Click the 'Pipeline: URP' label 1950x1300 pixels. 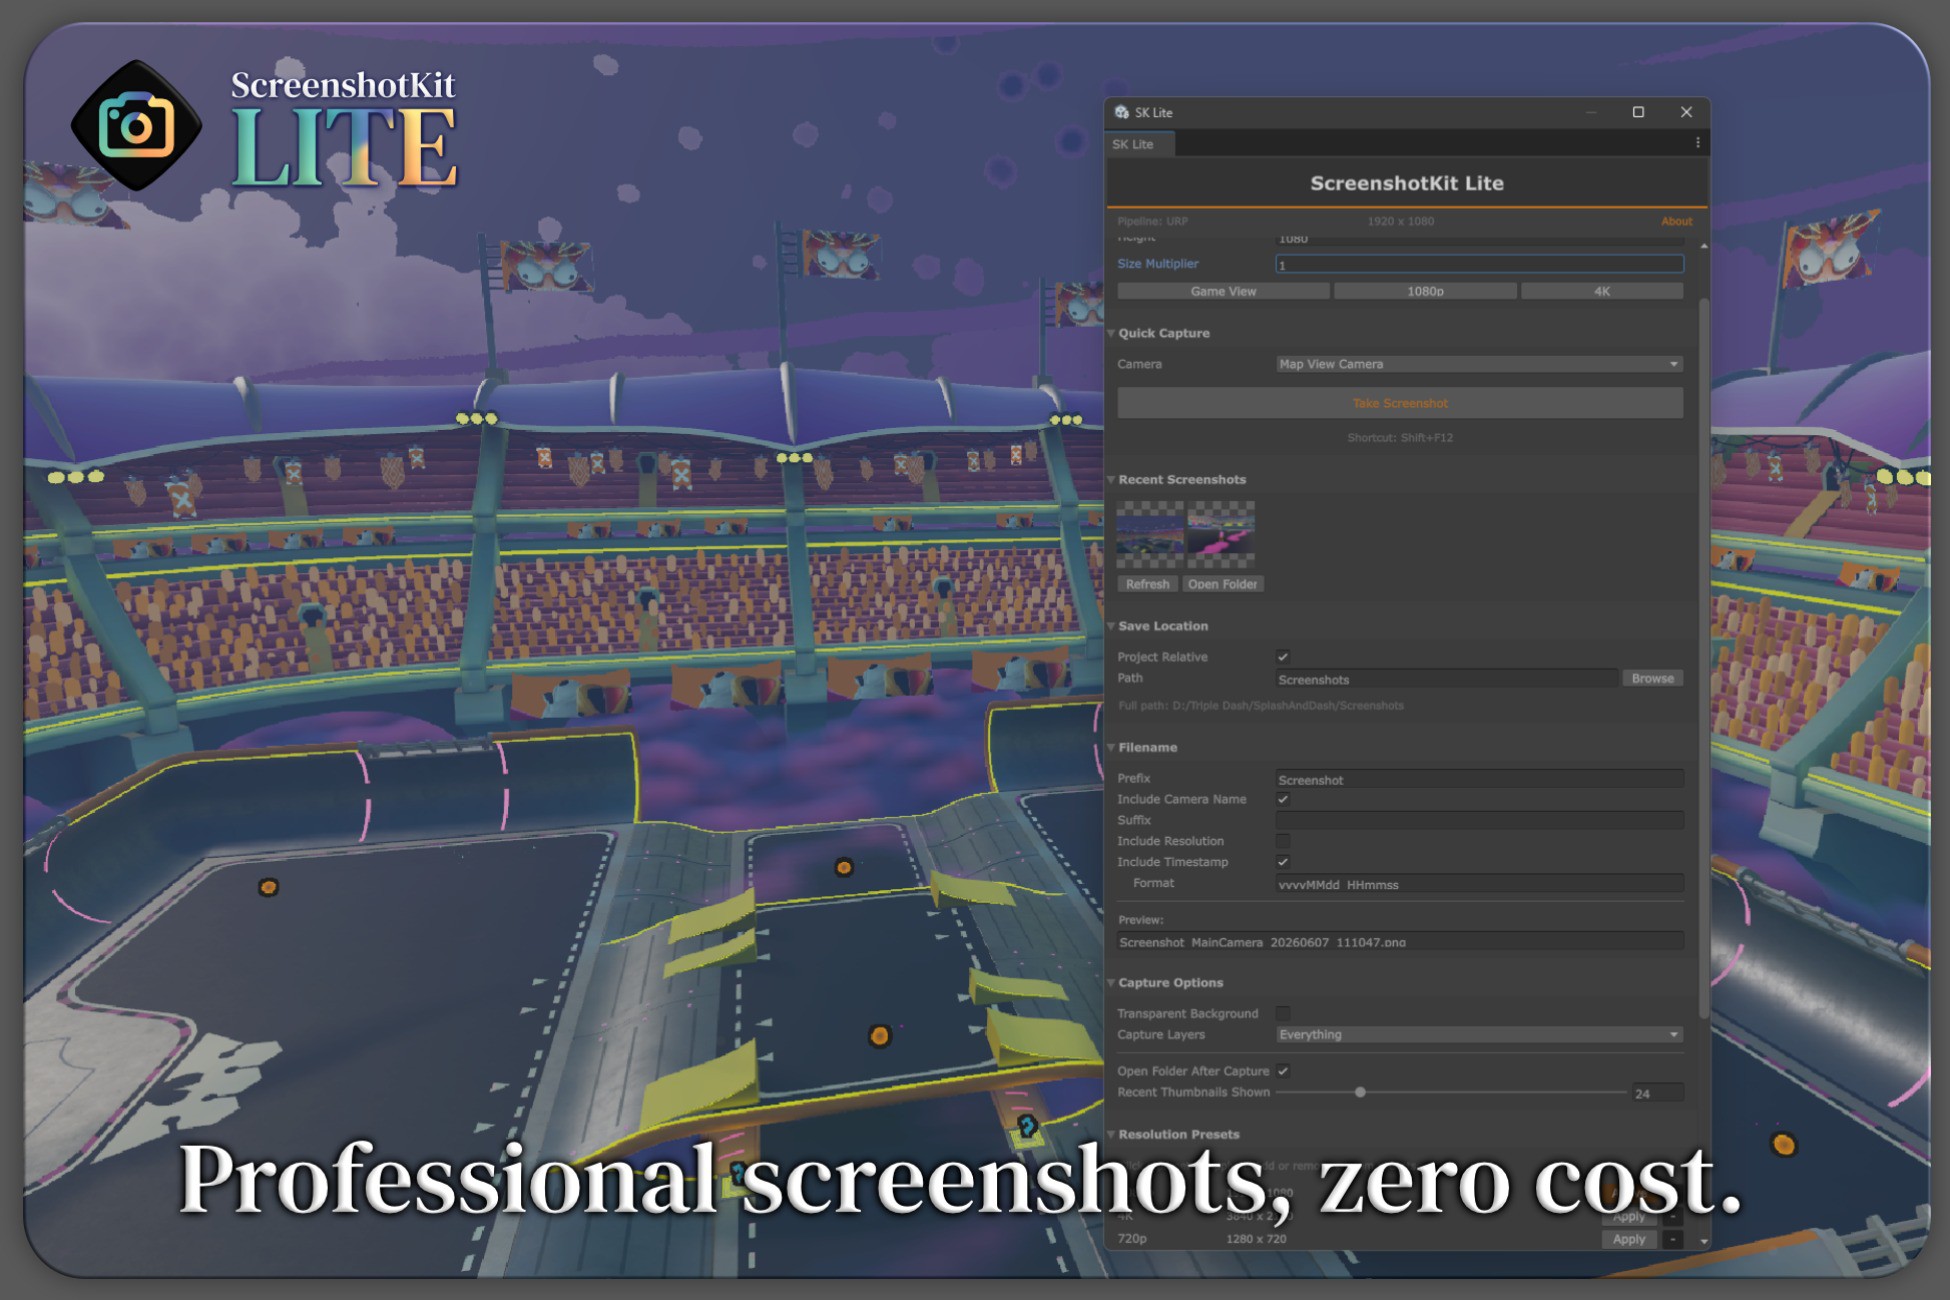[1152, 221]
